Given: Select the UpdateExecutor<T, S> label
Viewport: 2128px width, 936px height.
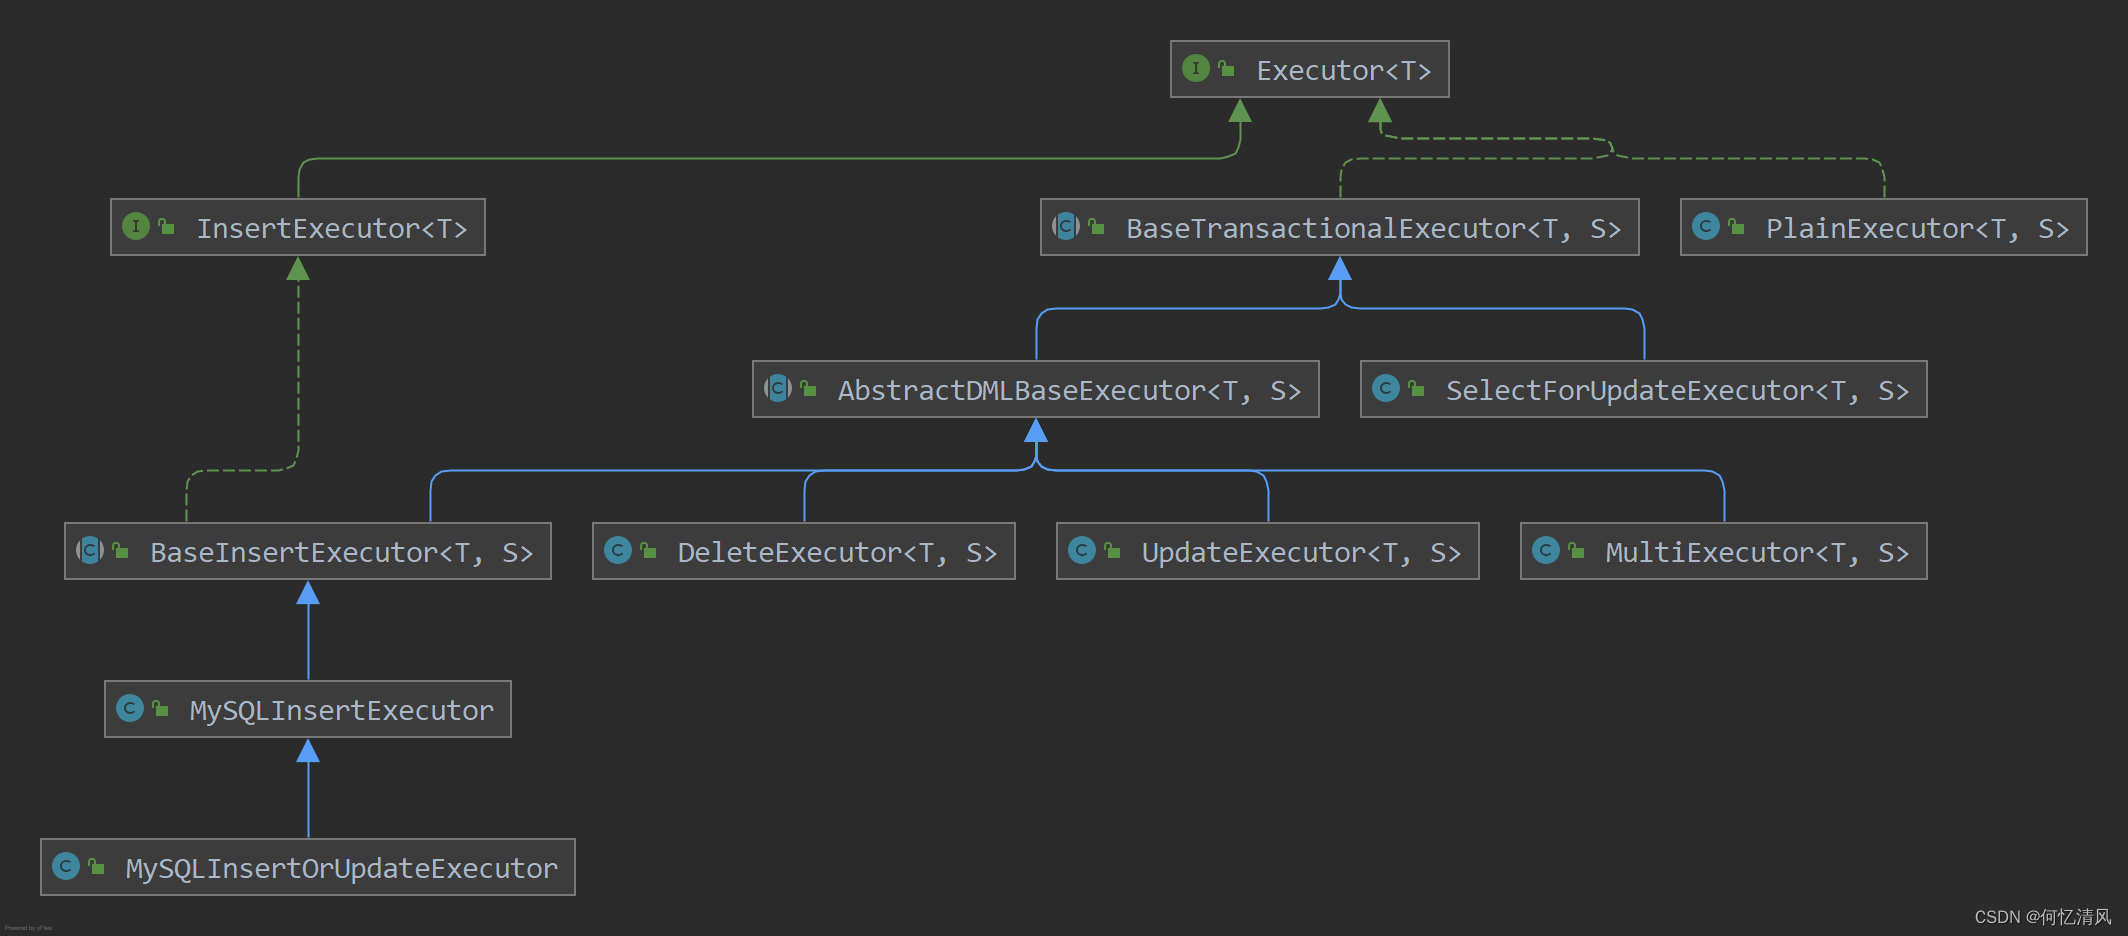Looking at the screenshot, I should [1301, 553].
